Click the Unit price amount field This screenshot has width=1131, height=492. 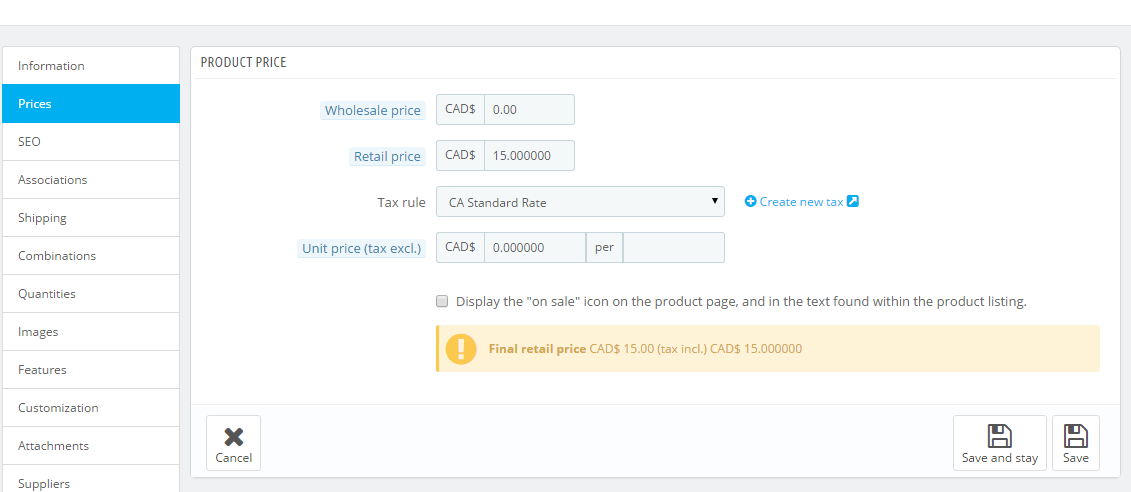tap(534, 248)
